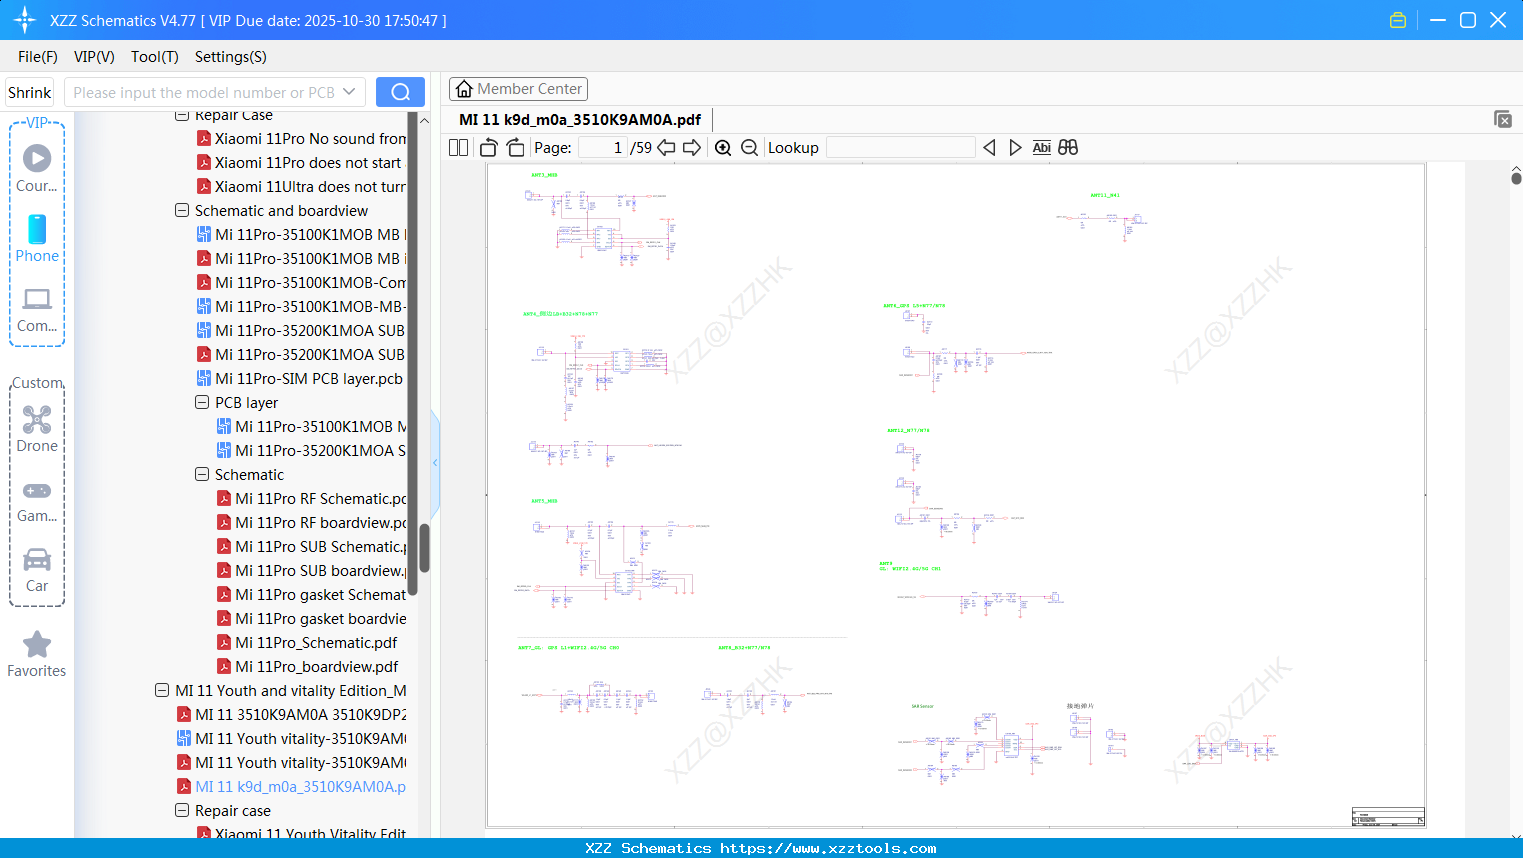1523x858 pixels.
Task: Go to next page arrow
Action: (692, 148)
